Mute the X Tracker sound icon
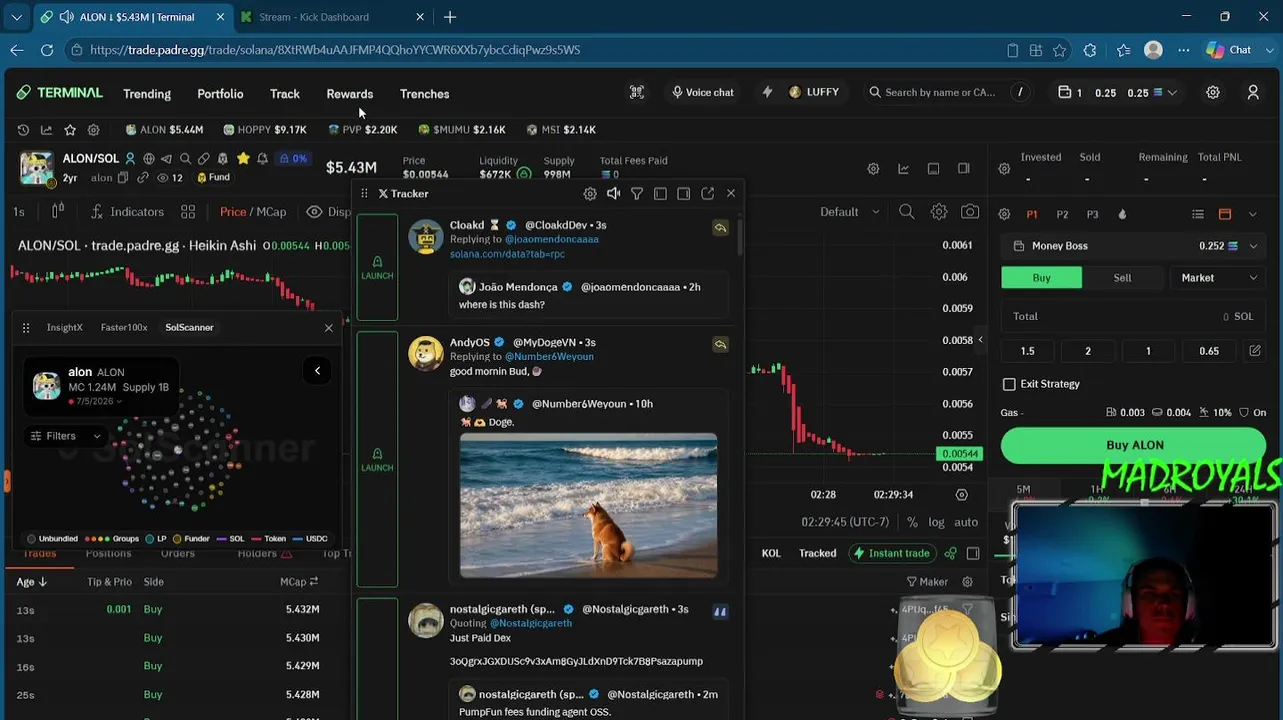The image size is (1283, 720). pyautogui.click(x=613, y=194)
